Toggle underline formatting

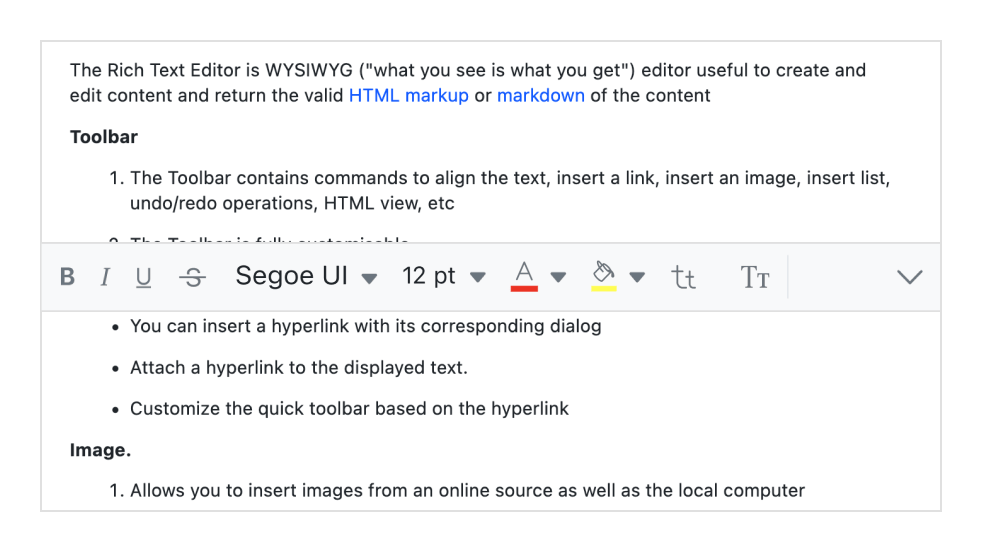pyautogui.click(x=144, y=277)
